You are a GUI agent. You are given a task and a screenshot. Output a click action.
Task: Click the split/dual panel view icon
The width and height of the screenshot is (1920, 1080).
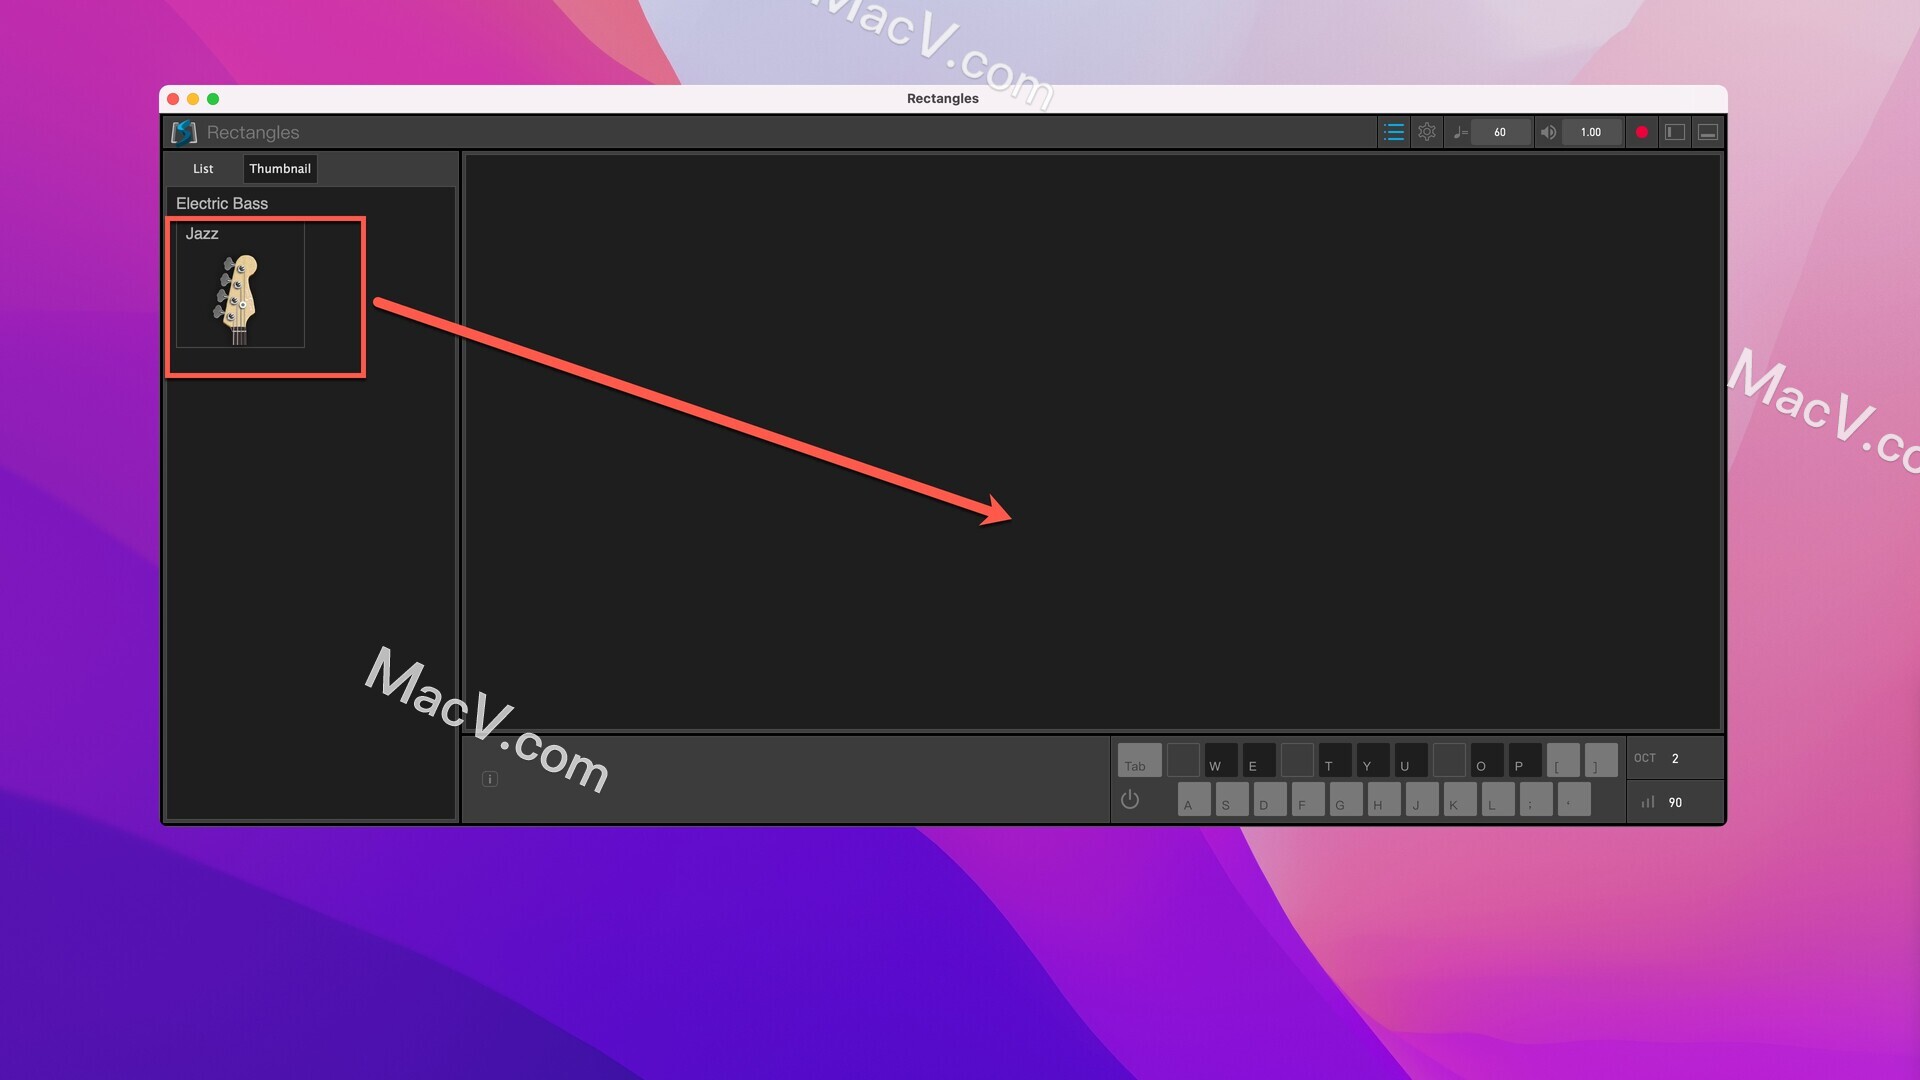pyautogui.click(x=1673, y=132)
